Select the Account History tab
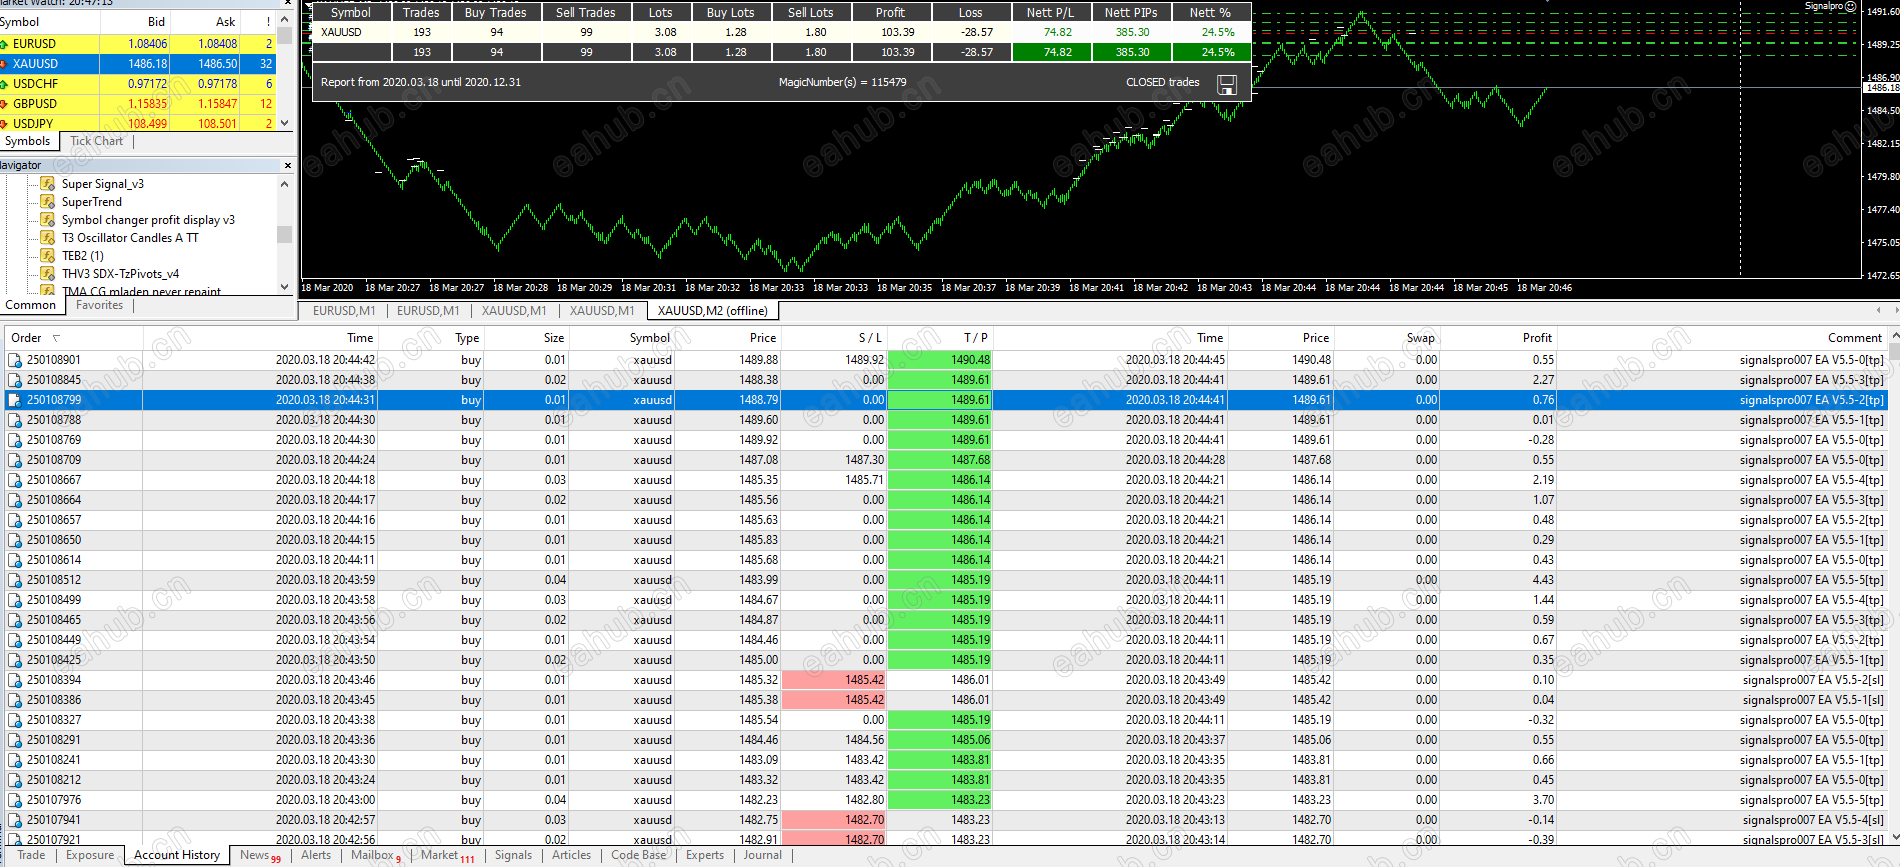 coord(177,855)
